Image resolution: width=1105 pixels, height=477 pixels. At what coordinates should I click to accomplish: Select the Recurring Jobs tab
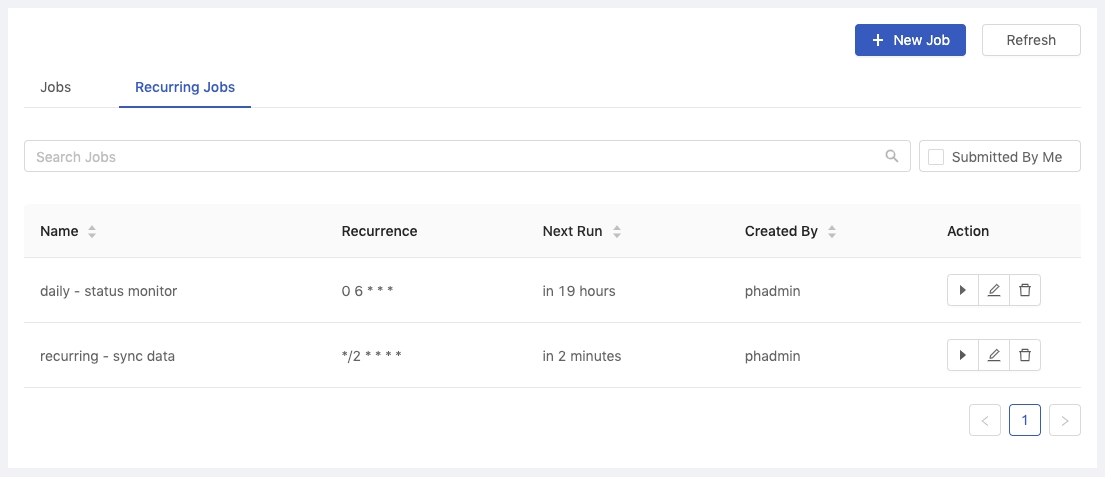coord(185,87)
